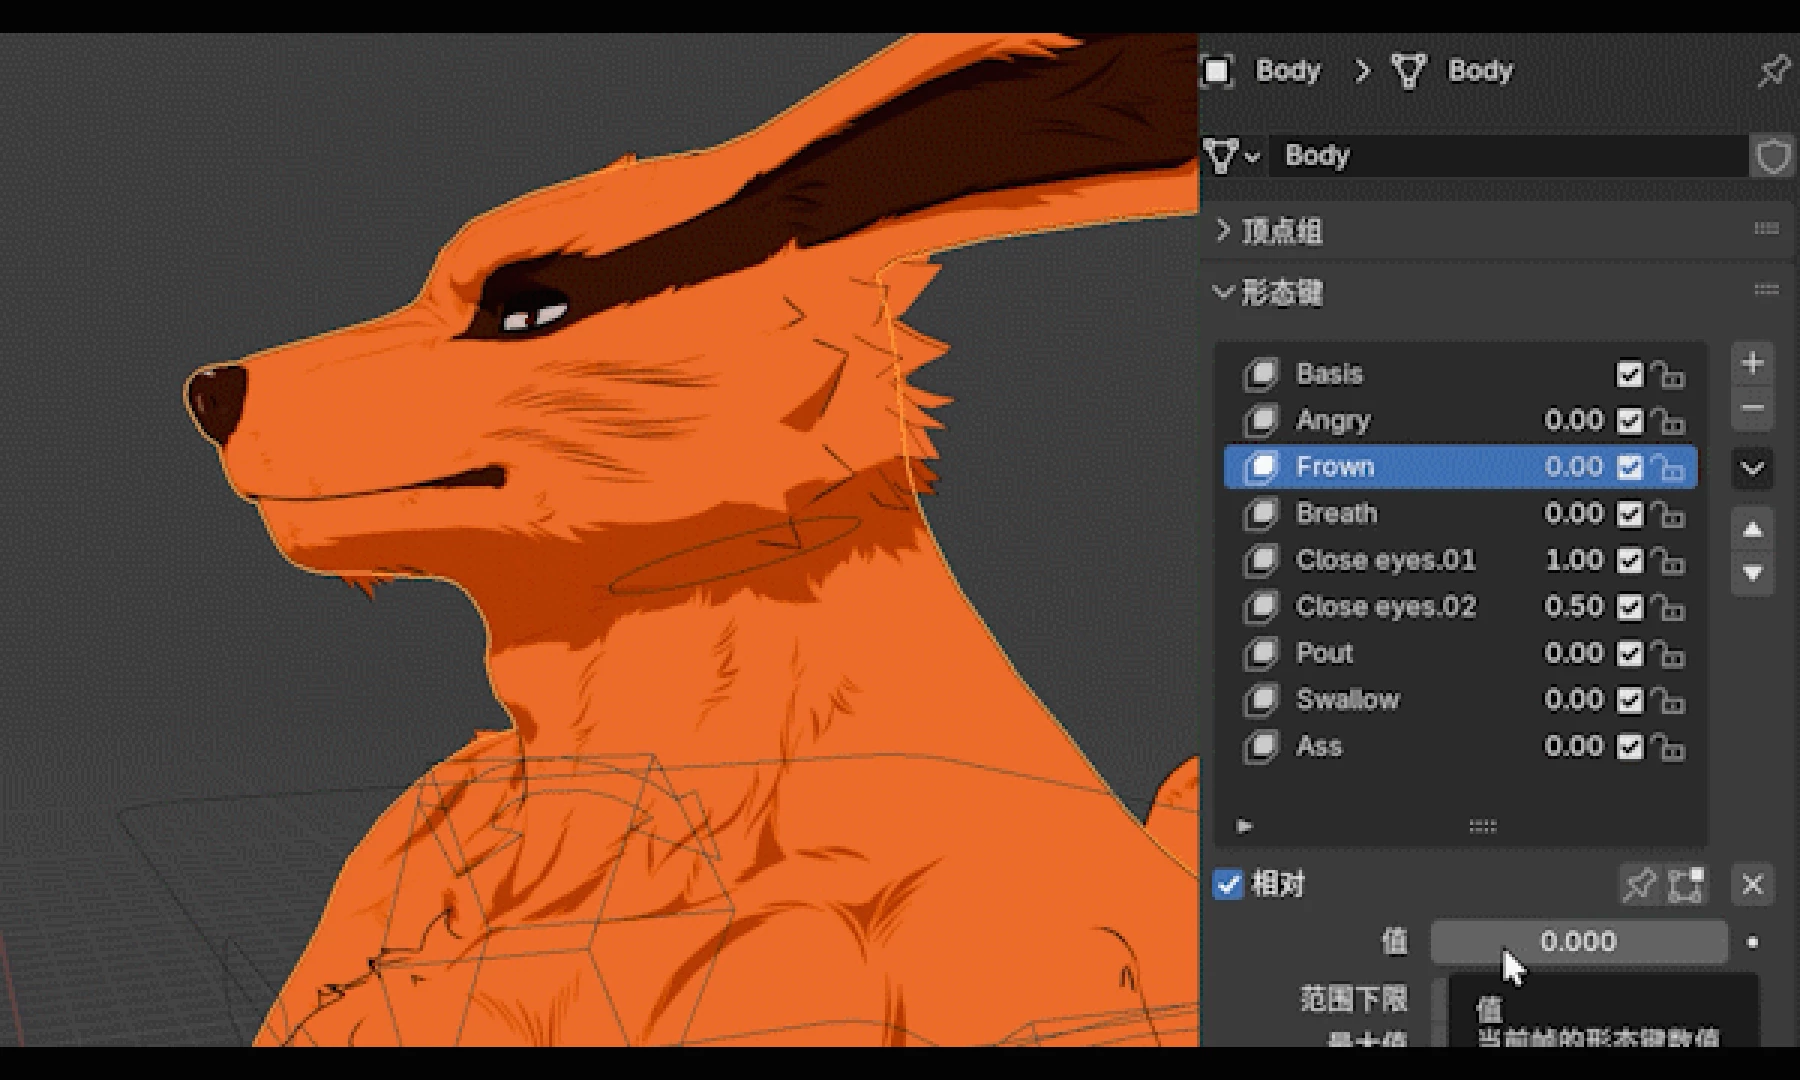Toggle Swallow shape key checkbox
The image size is (1800, 1080).
pos(1630,700)
